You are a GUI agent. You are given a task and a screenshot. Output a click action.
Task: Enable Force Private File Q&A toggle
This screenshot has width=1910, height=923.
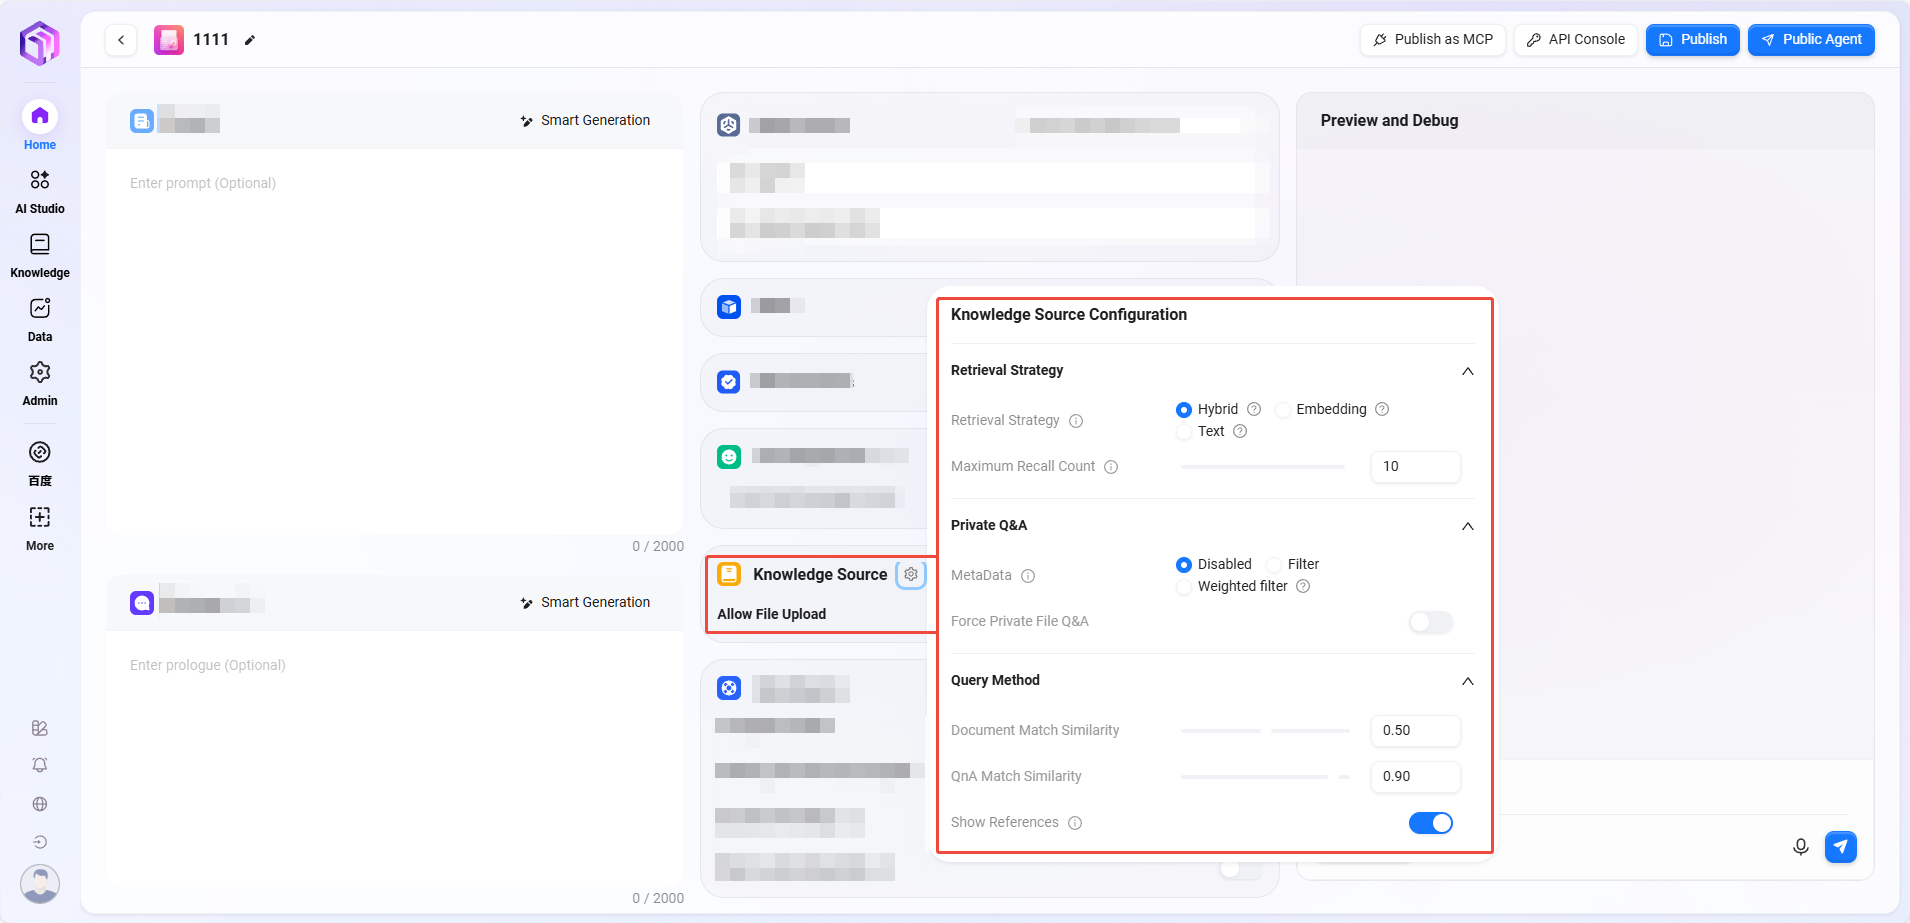click(x=1430, y=622)
